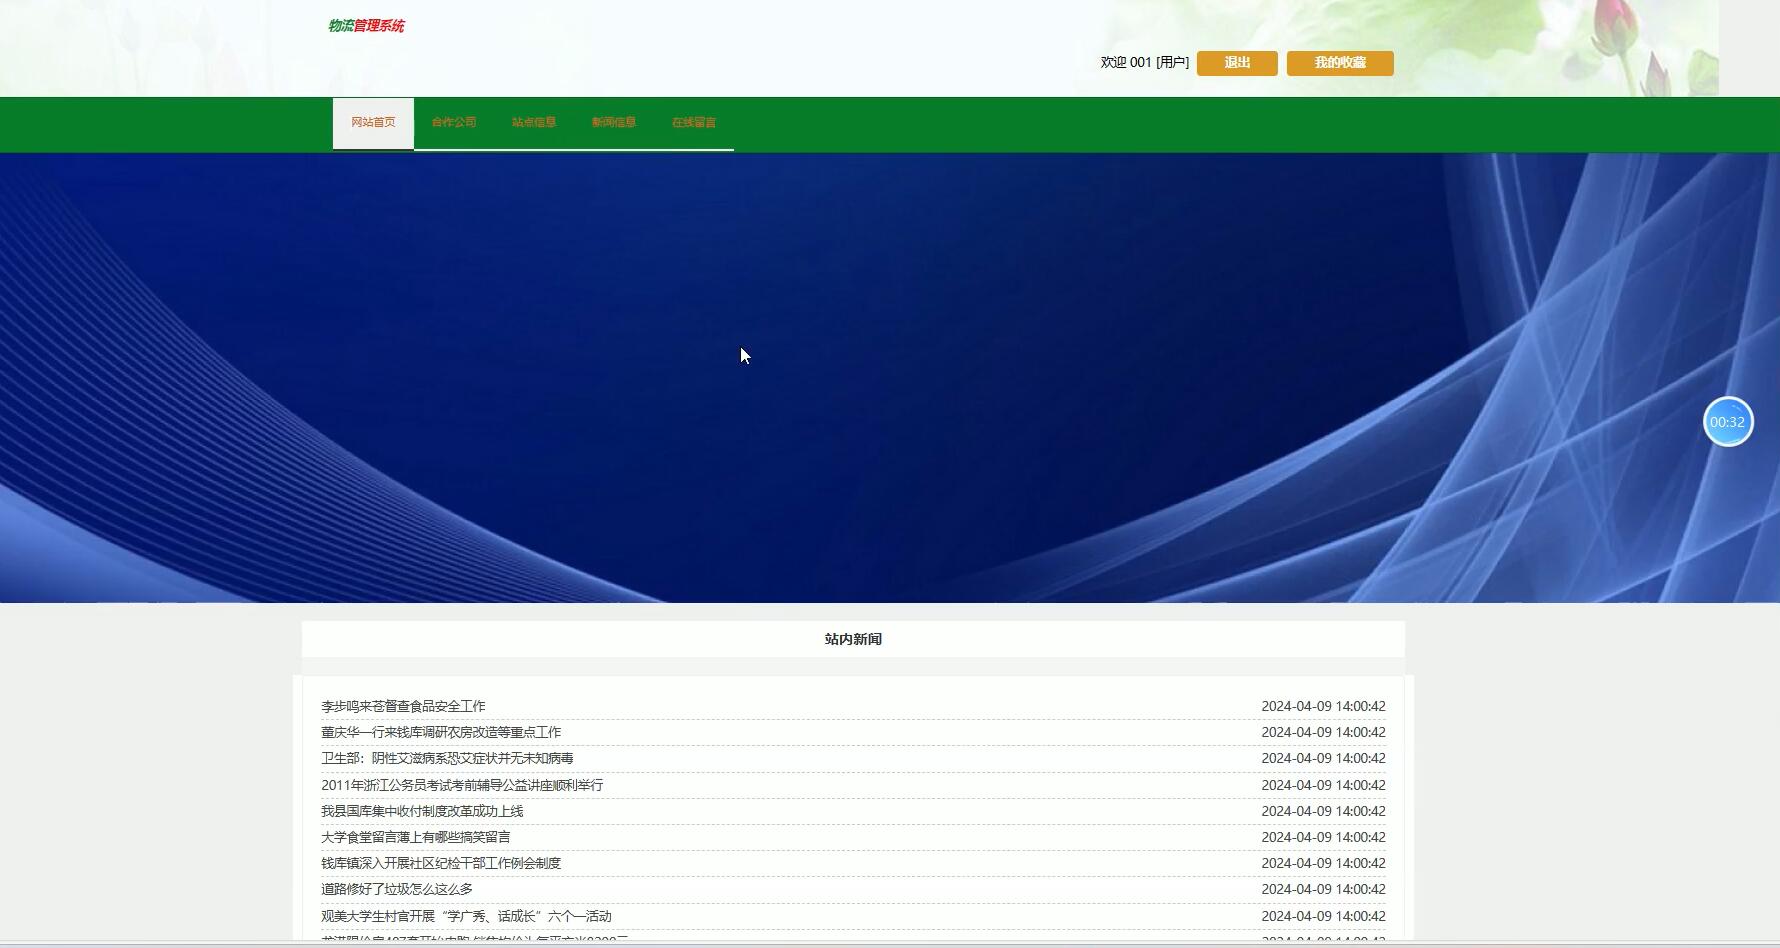Screen dimensions: 1780x948
Task: Open news 我县国库集中收付制度改革成功上线
Action: [424, 811]
